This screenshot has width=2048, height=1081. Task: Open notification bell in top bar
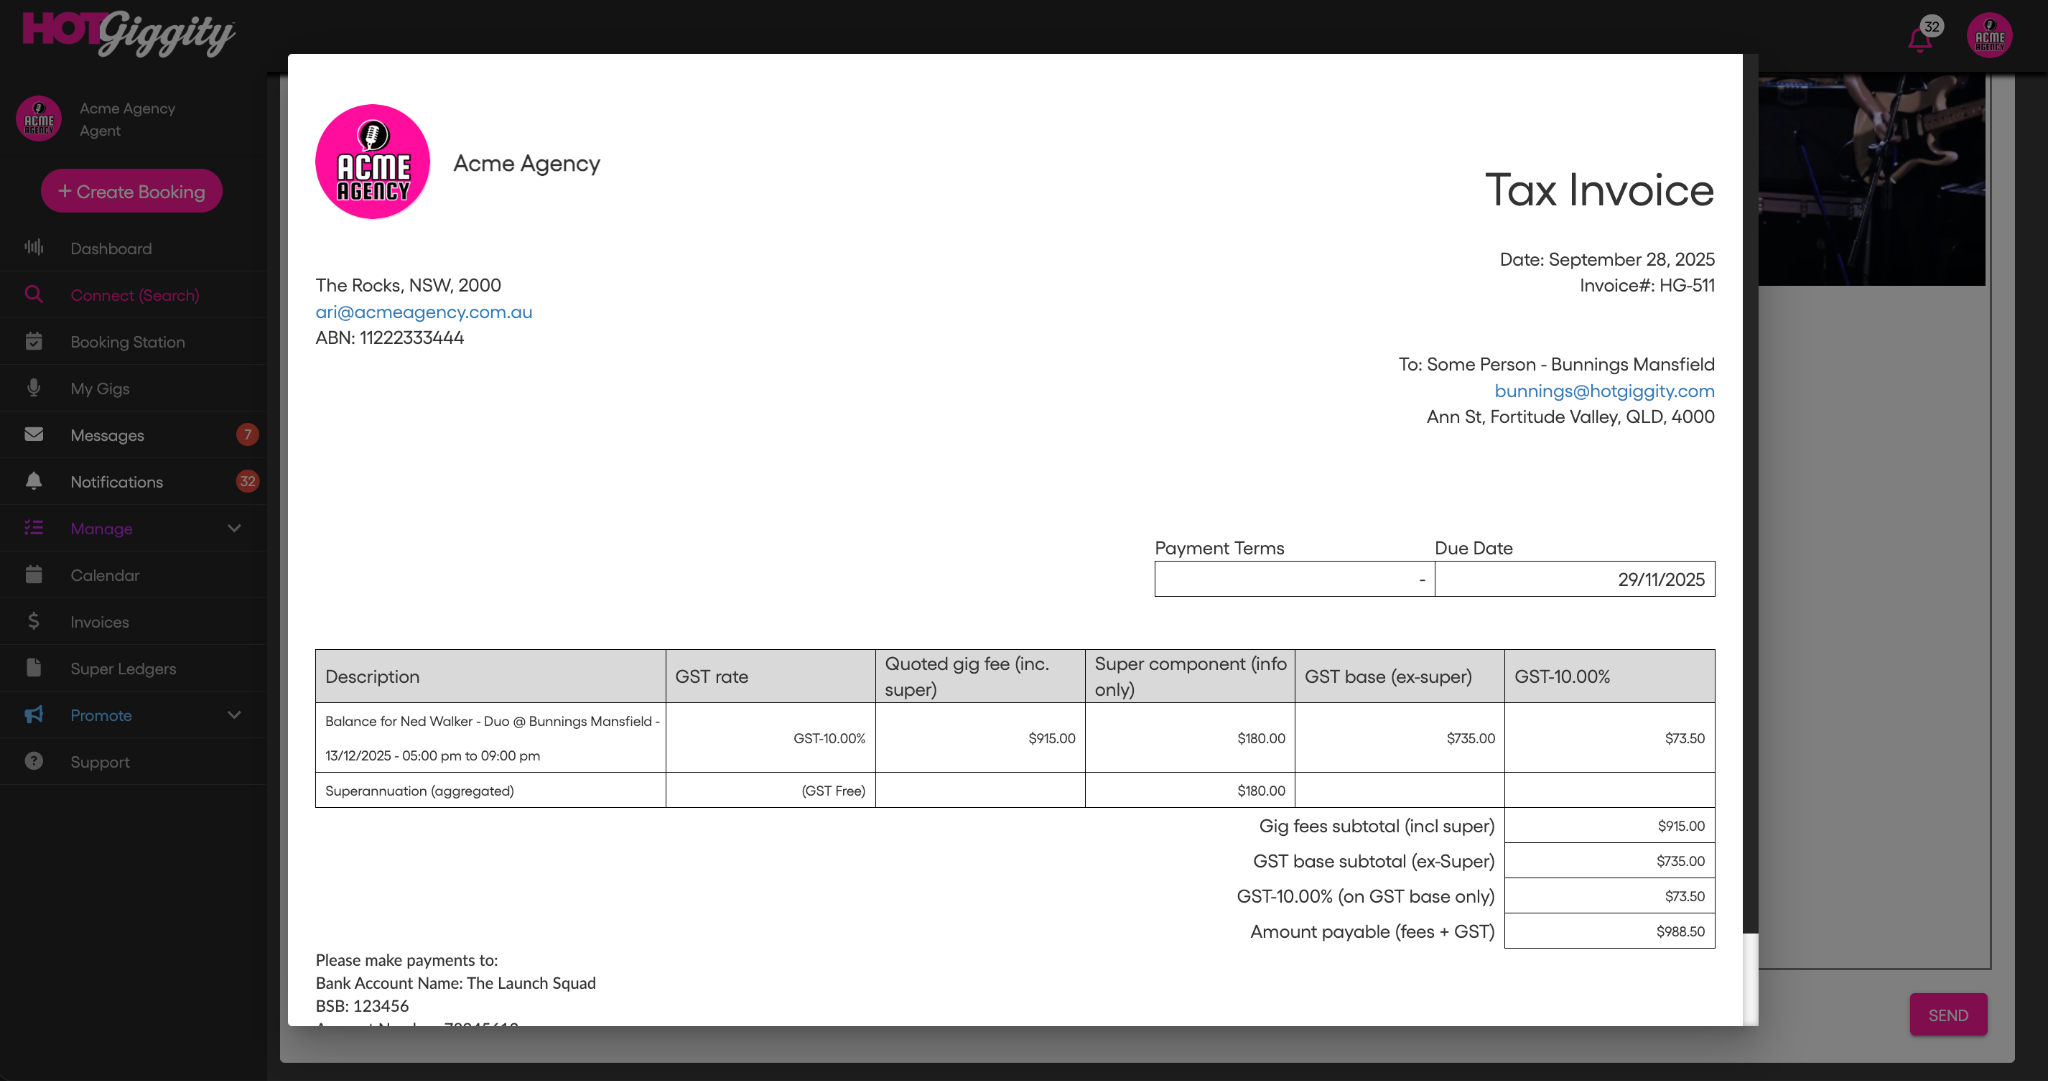1919,40
